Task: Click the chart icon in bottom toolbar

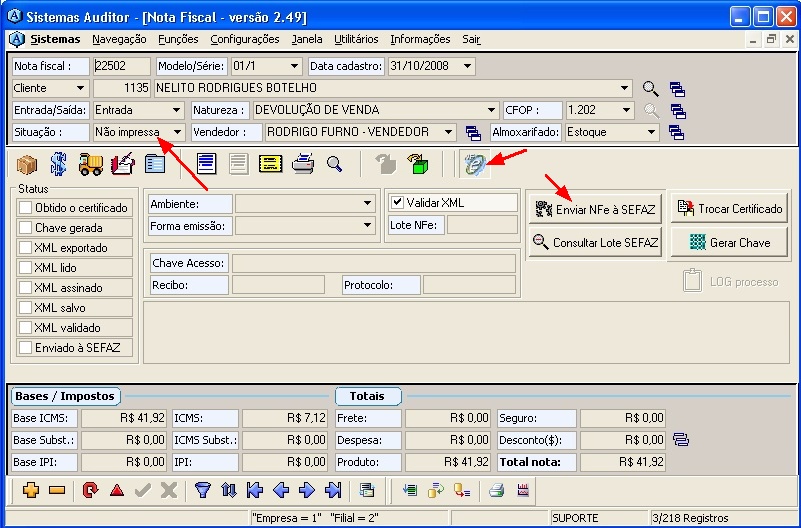Action: point(523,490)
